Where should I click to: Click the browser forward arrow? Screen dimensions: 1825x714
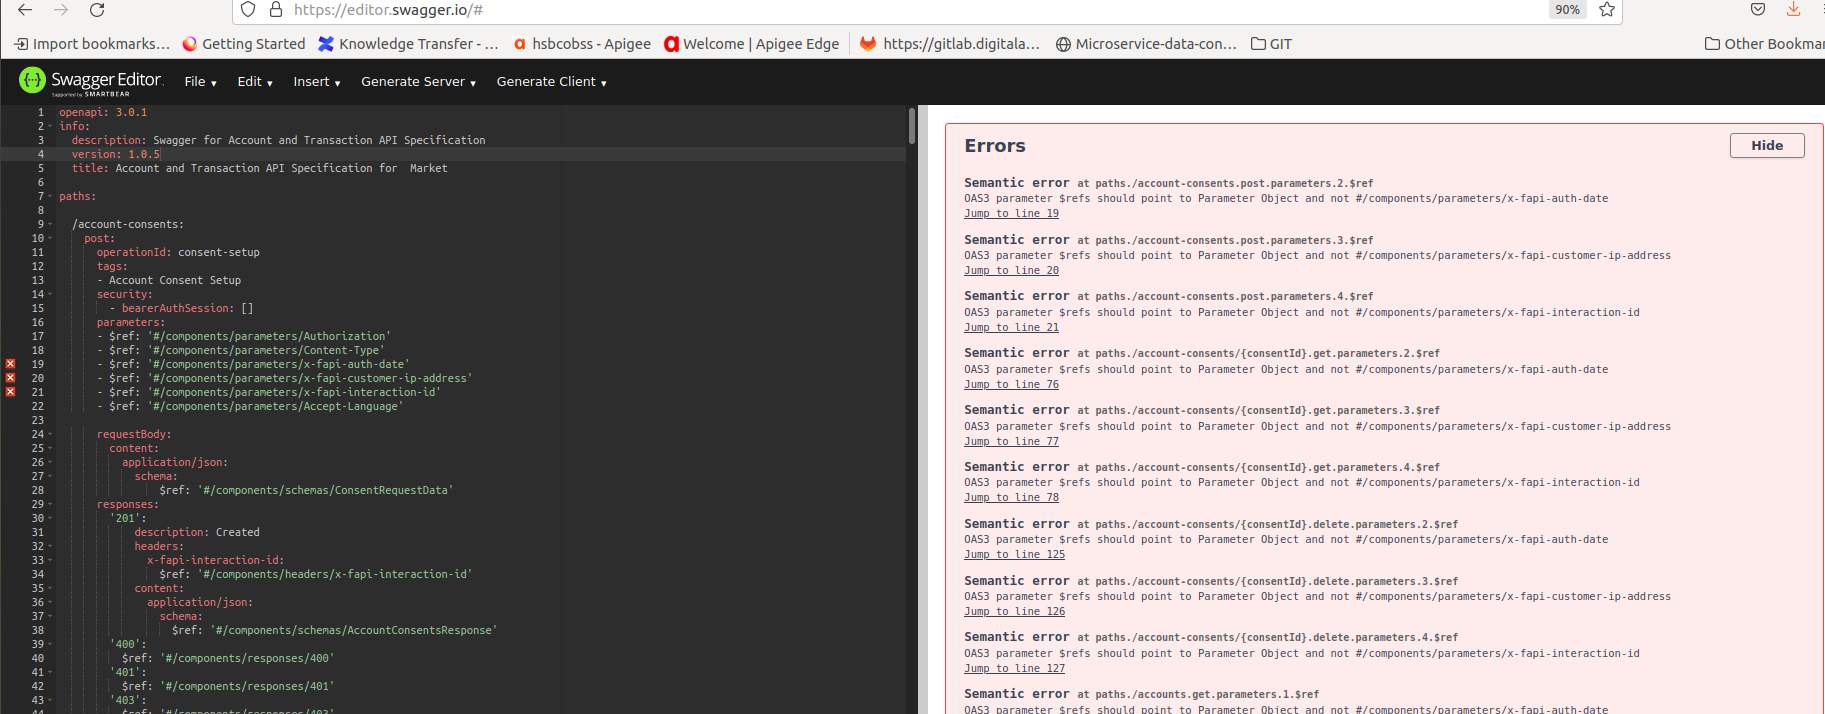pos(61,10)
